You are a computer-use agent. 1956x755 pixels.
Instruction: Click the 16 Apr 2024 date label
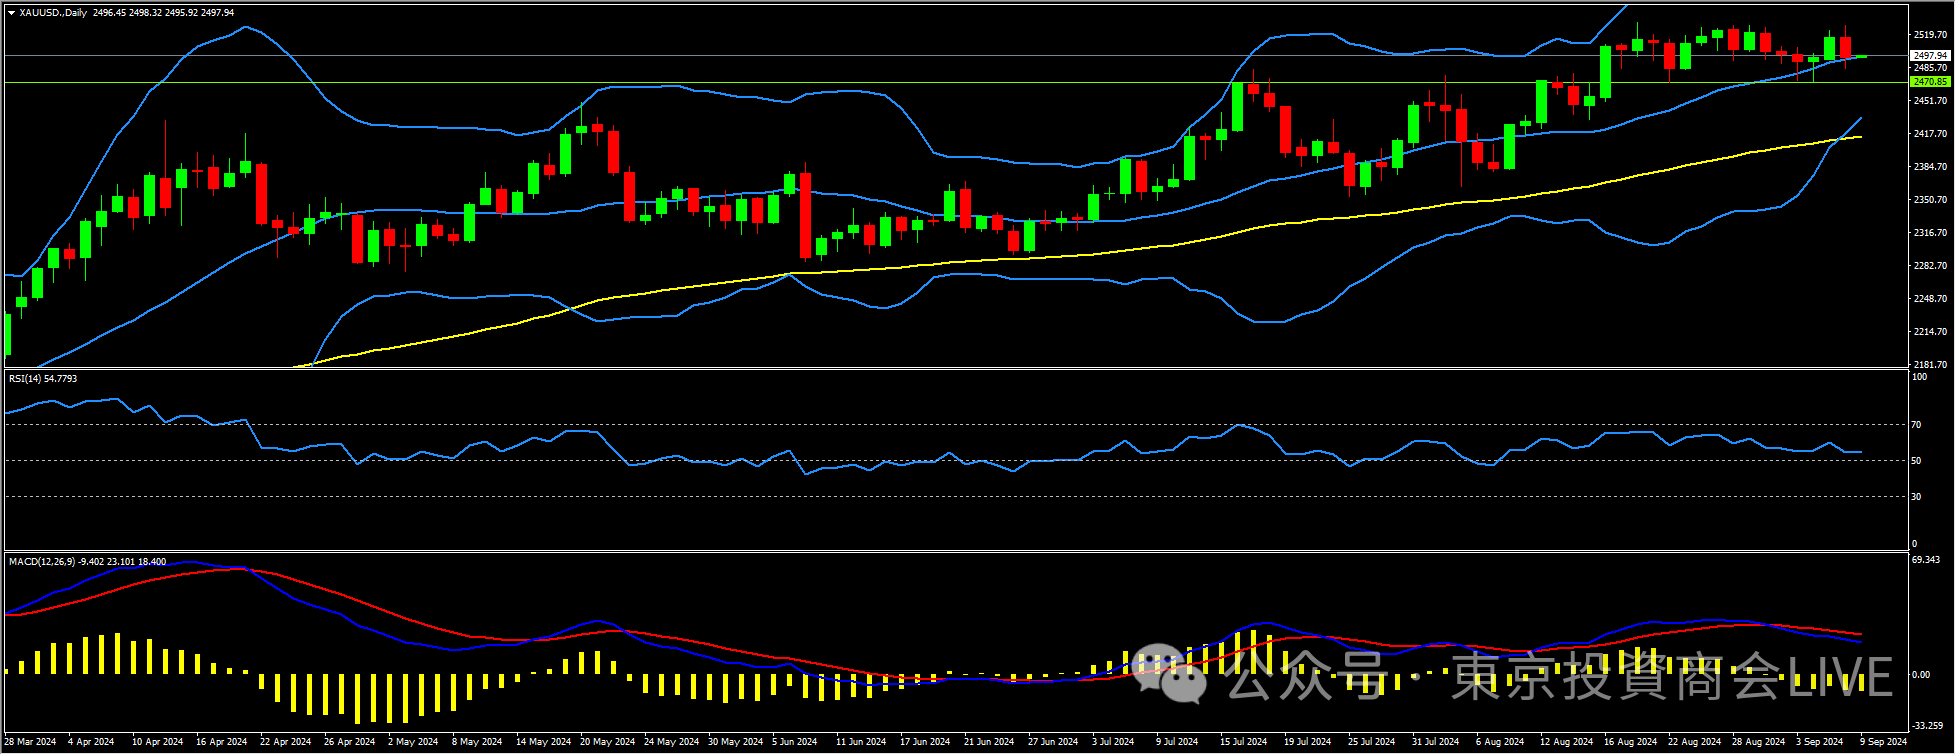point(221,742)
